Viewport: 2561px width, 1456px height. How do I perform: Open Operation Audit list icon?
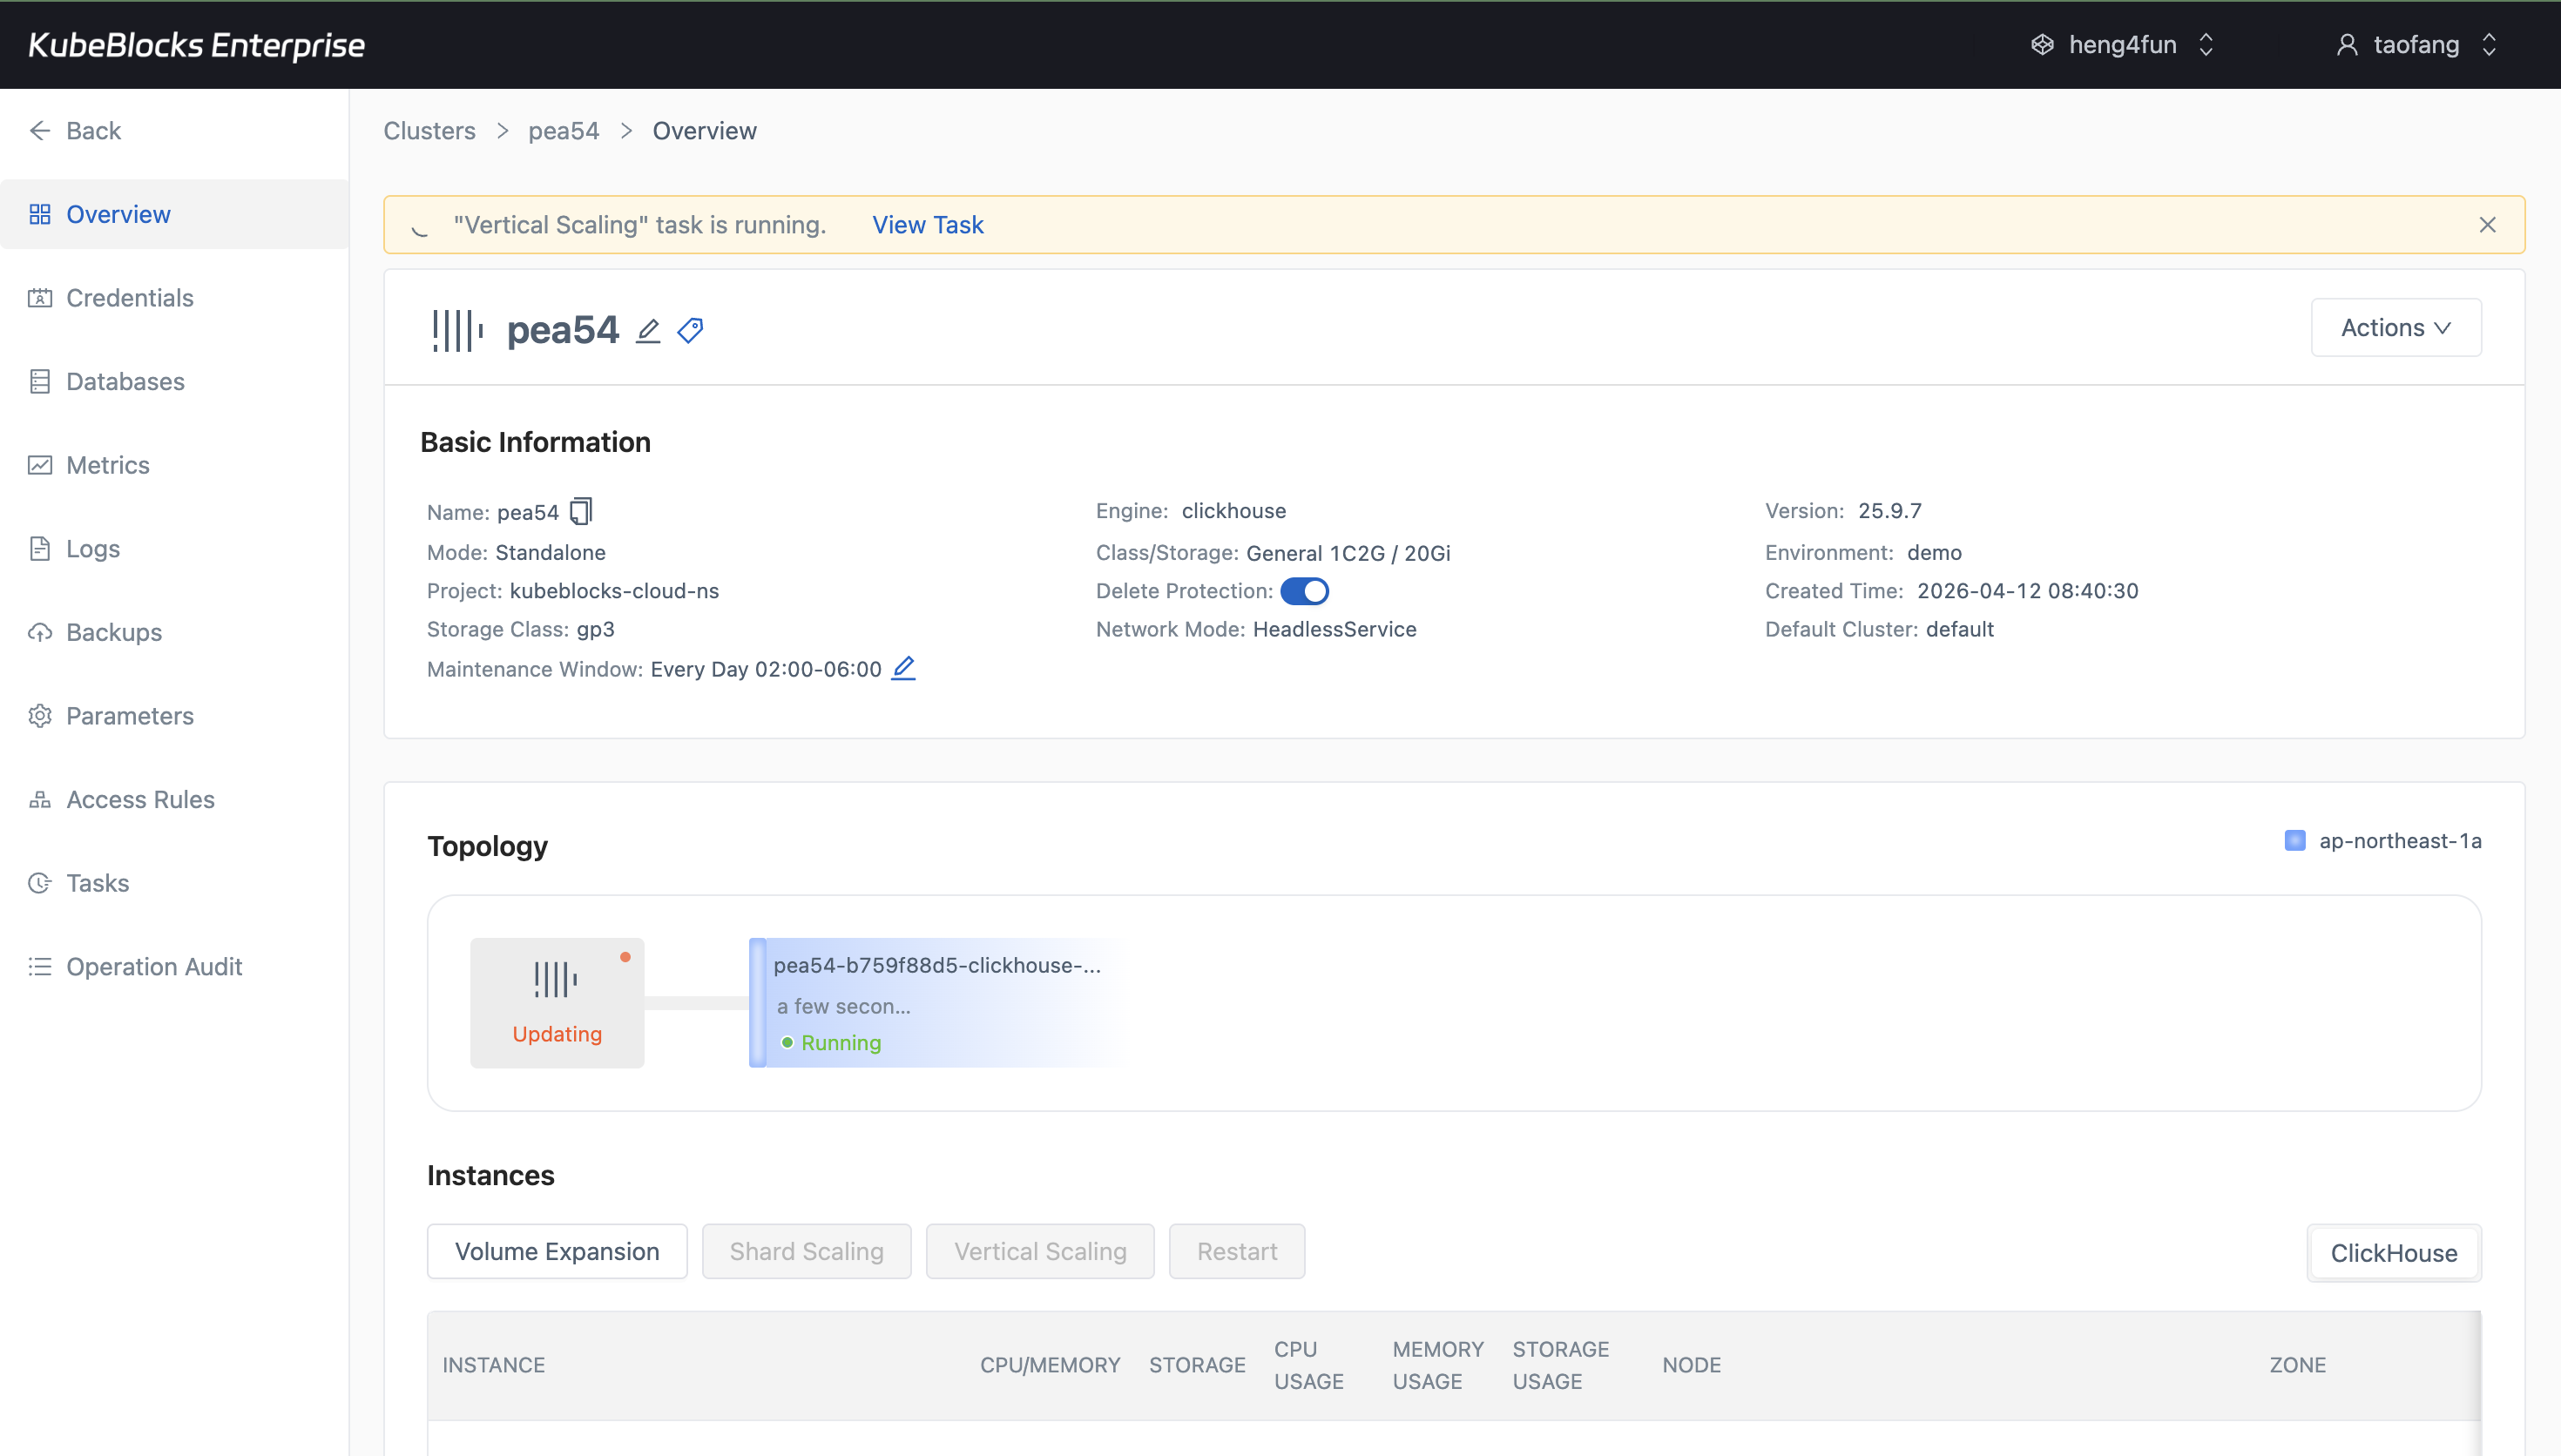tap(40, 966)
